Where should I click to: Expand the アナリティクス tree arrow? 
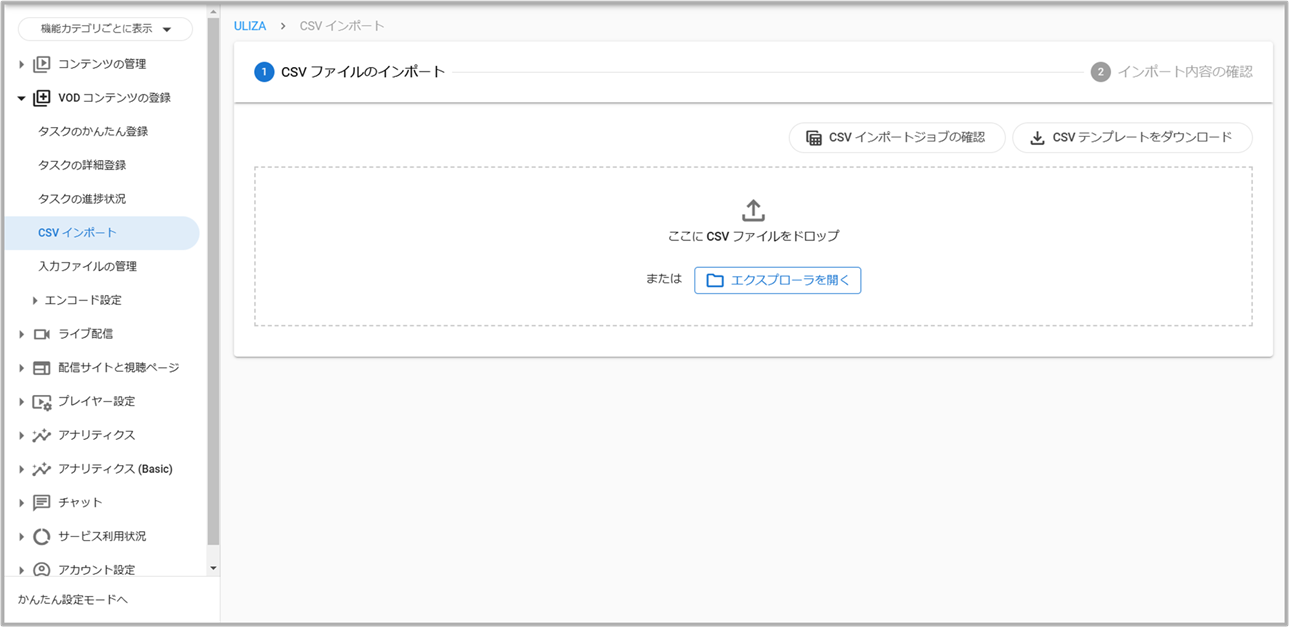point(21,435)
